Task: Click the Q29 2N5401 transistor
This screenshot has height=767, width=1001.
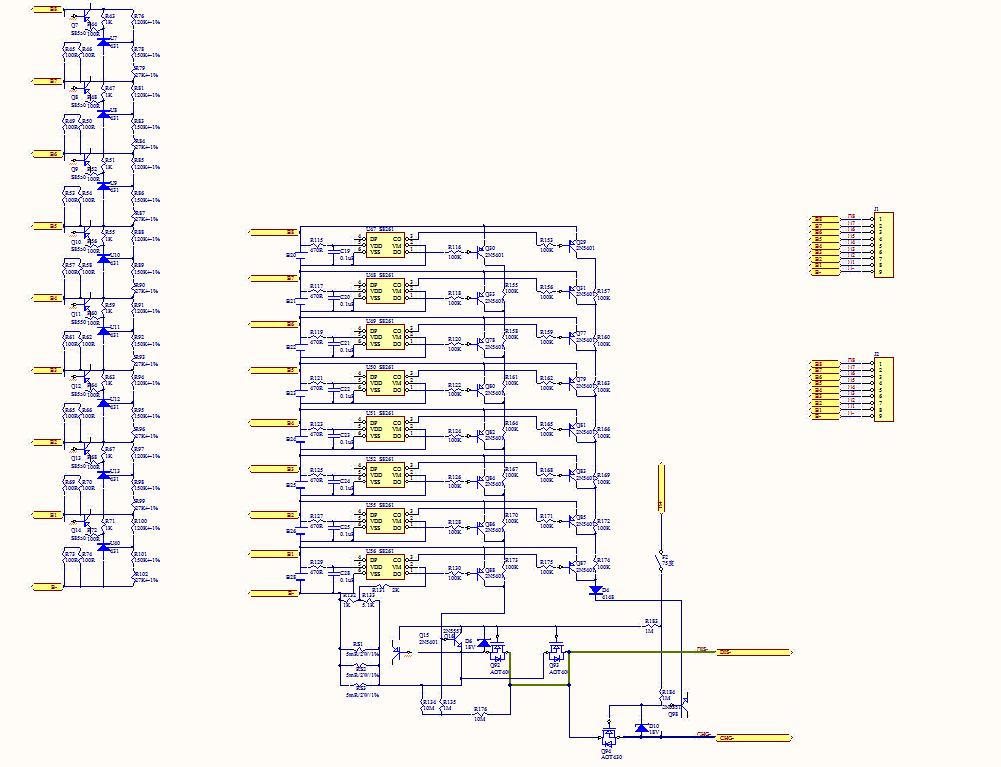Action: [574, 244]
